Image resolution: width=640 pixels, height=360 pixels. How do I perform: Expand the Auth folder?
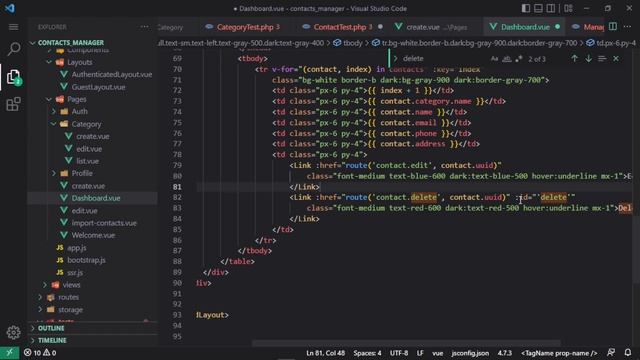pos(80,111)
